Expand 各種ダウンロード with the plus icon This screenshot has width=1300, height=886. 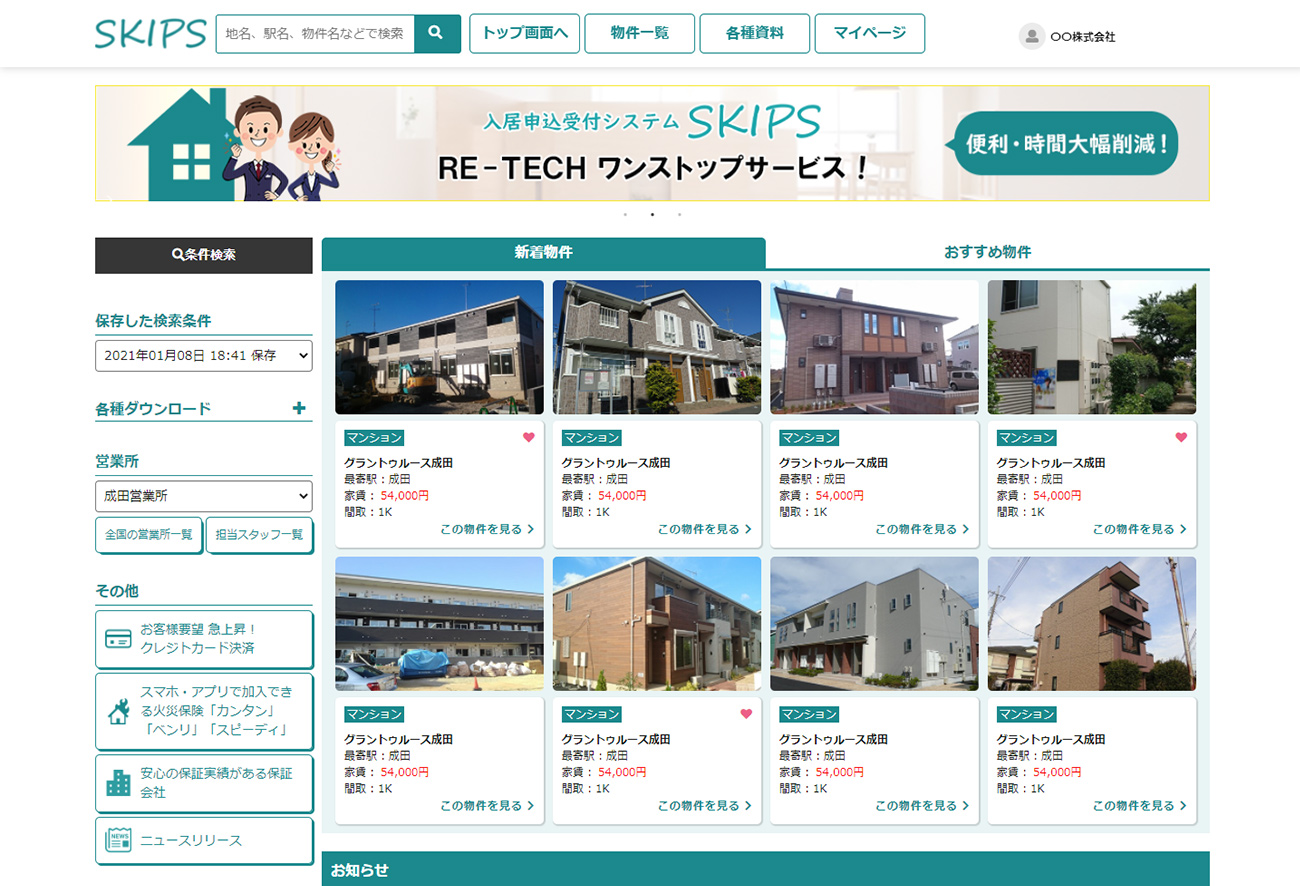[298, 408]
